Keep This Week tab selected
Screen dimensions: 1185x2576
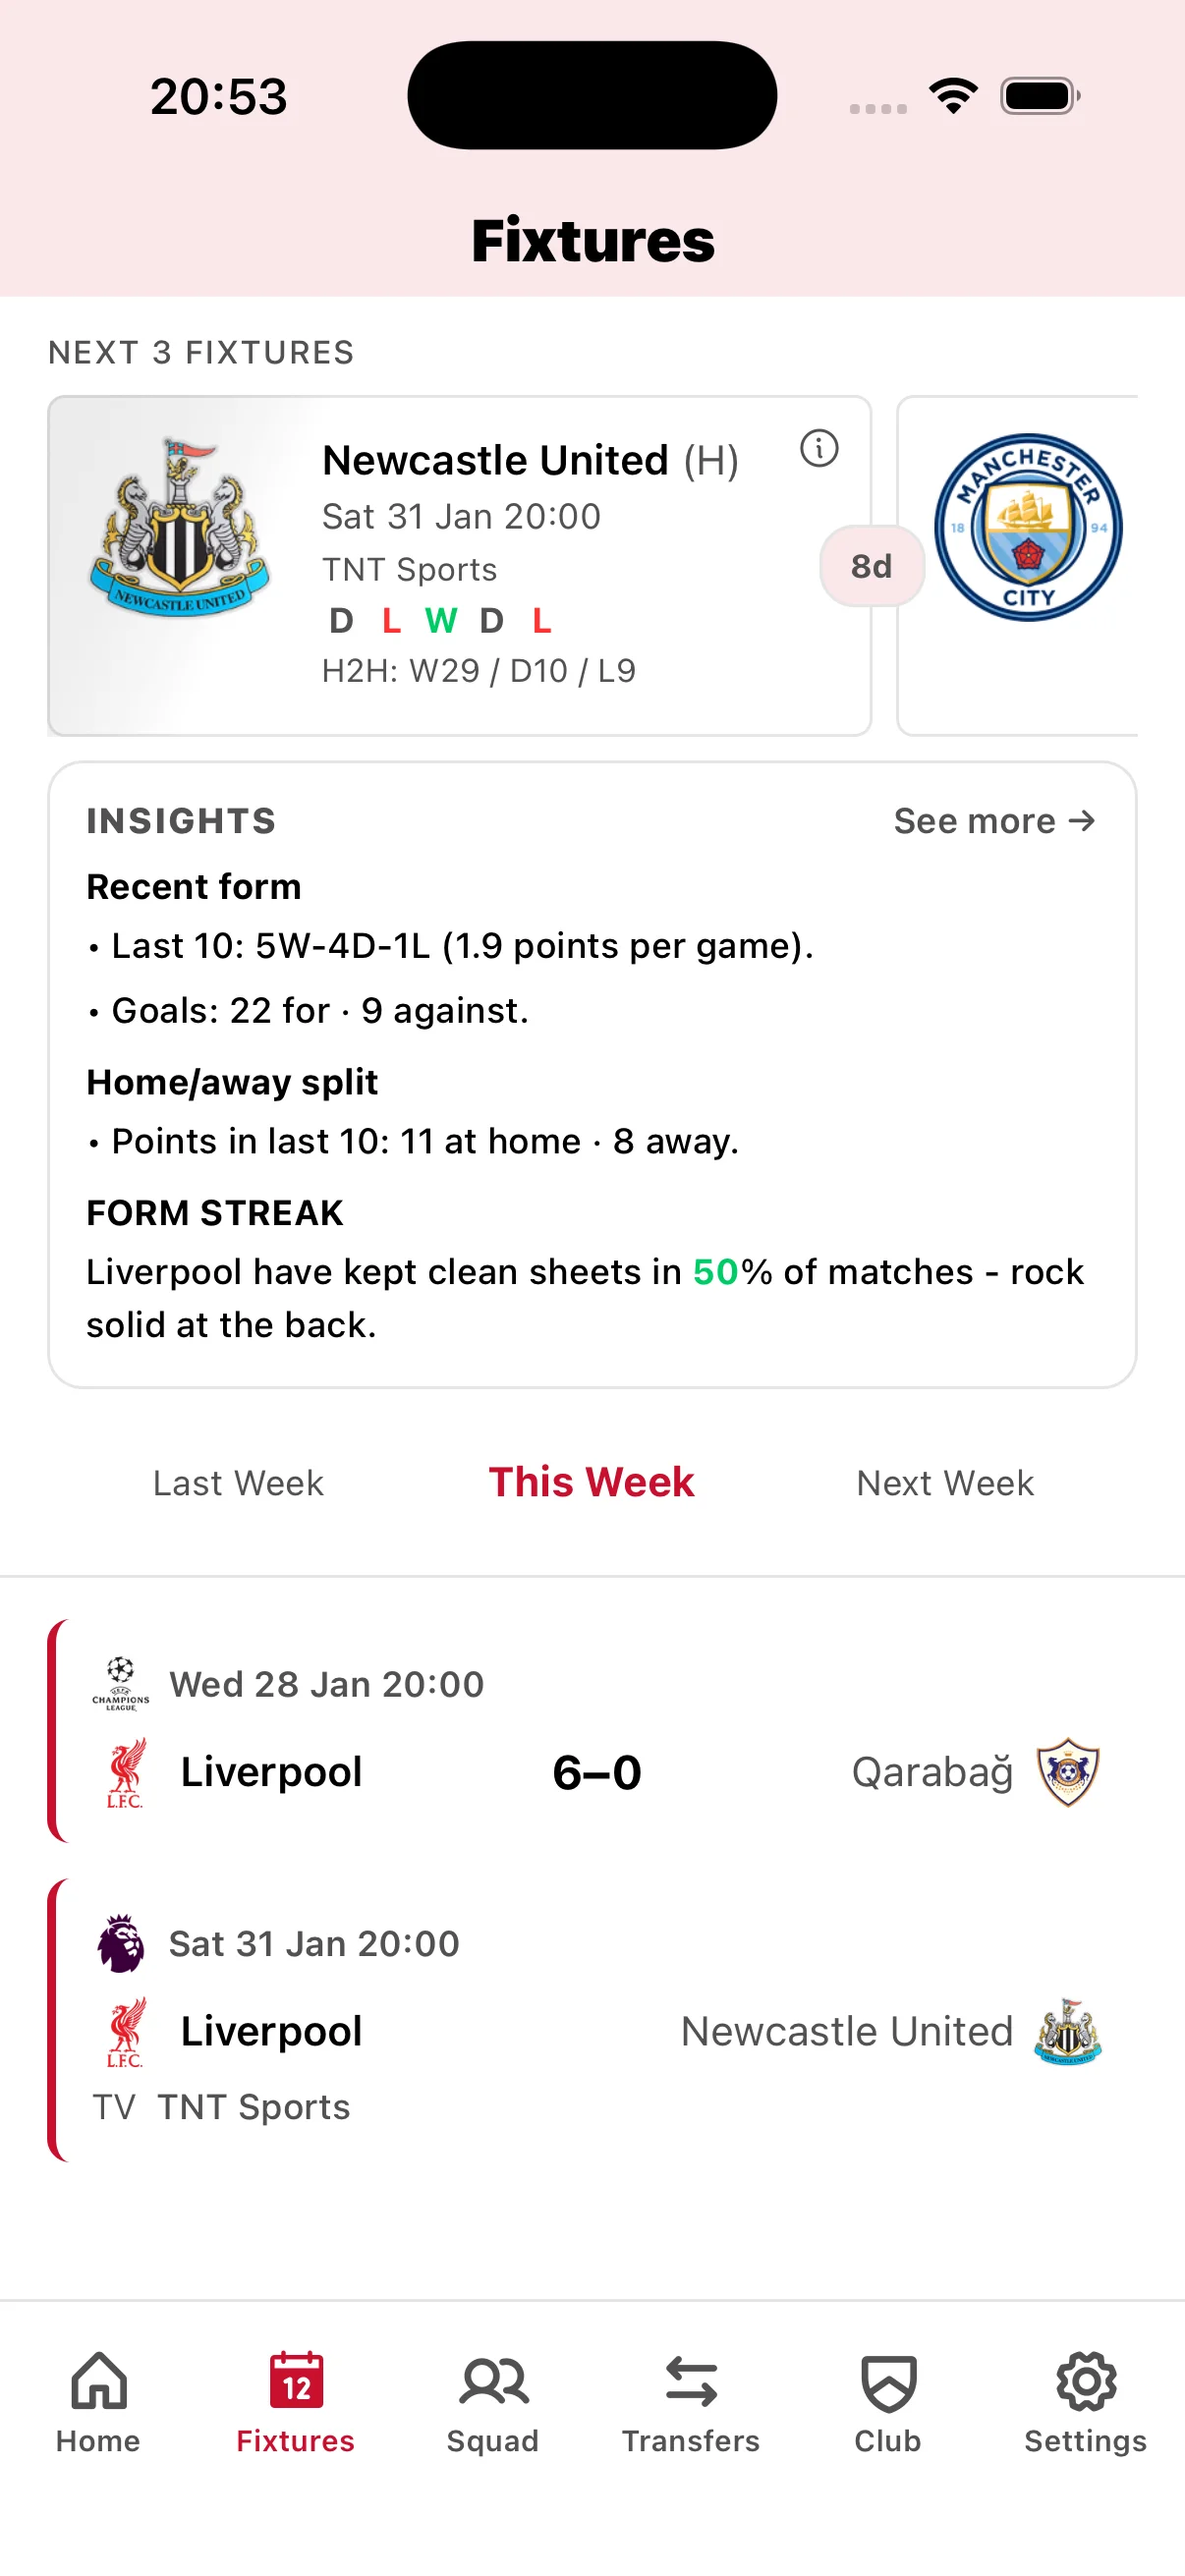[591, 1482]
